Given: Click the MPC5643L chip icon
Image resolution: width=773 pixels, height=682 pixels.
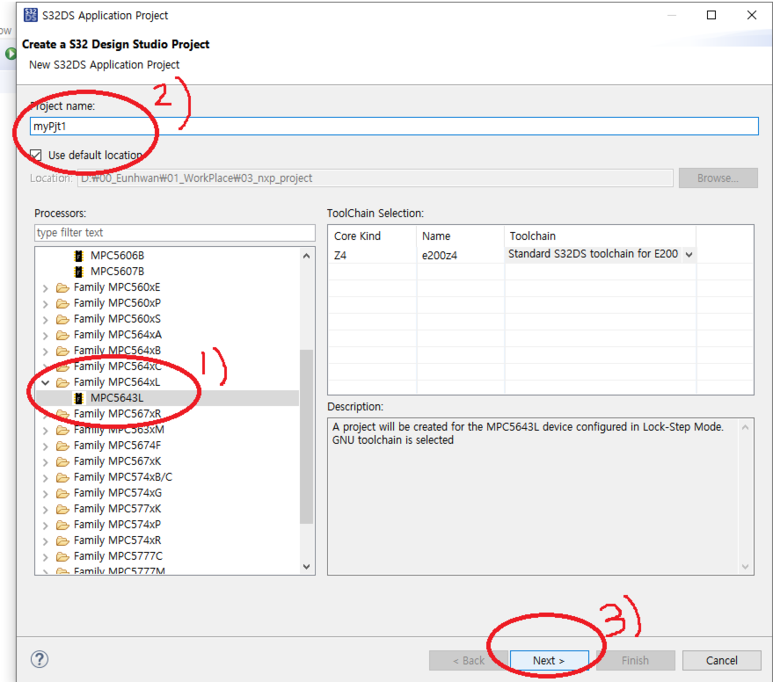Looking at the screenshot, I should pyautogui.click(x=78, y=398).
